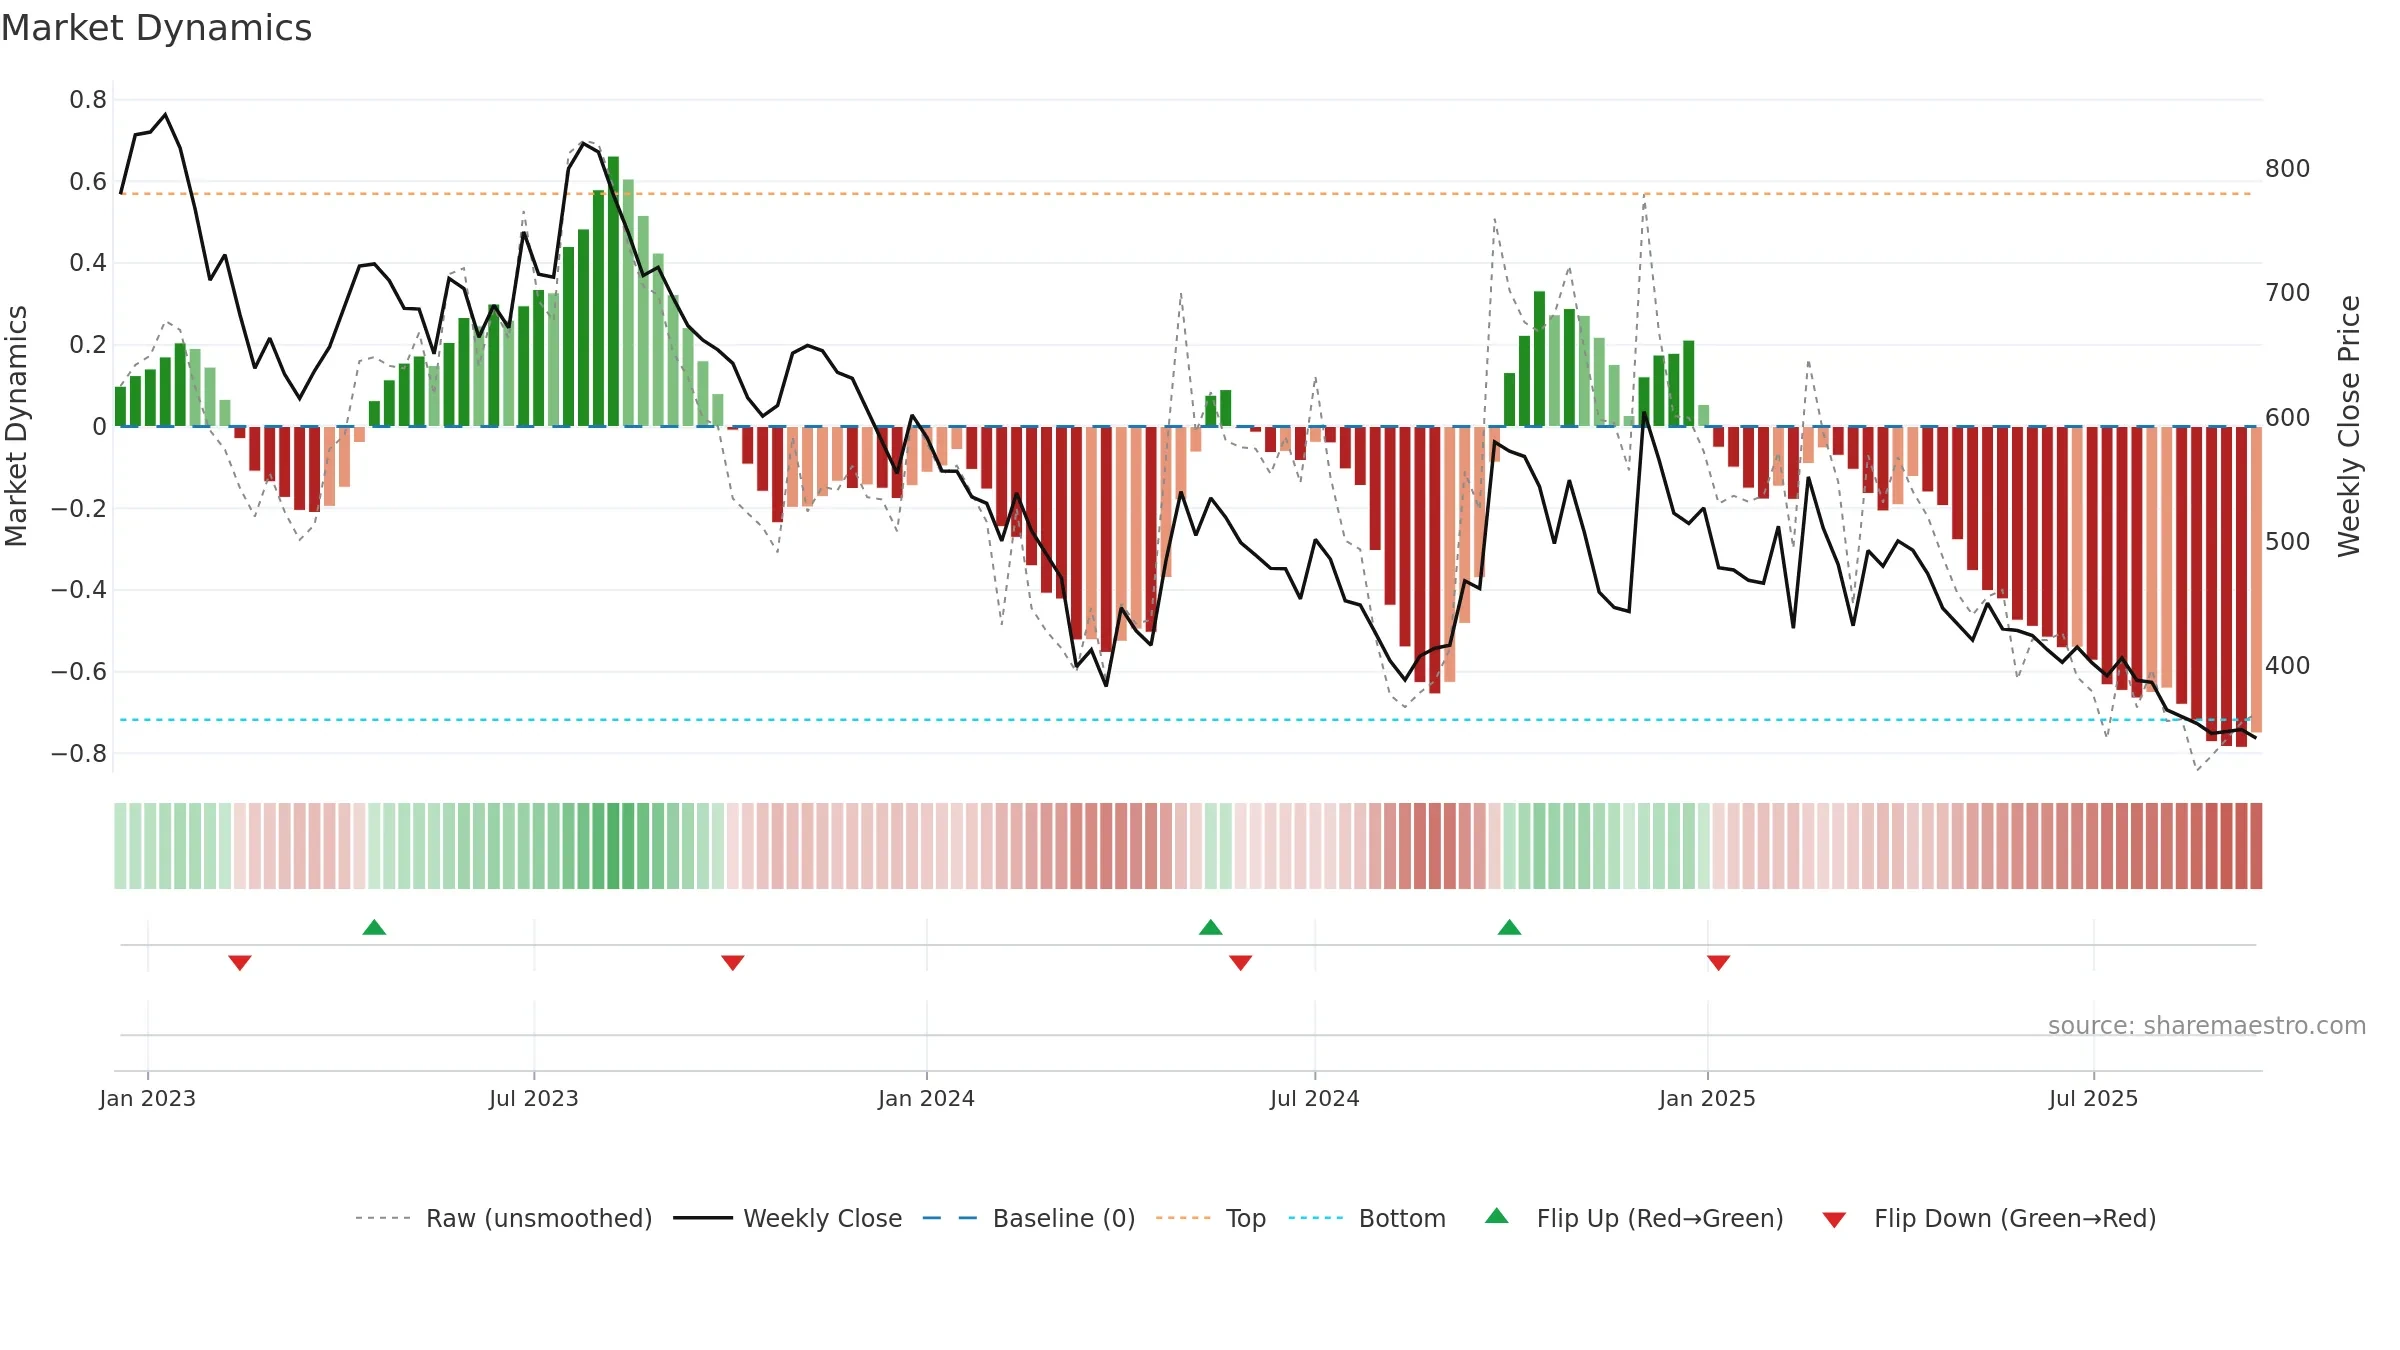This screenshot has width=2400, height=1350.
Task: Click the red Flip Down triangle icon in legend
Action: [x=1834, y=1220]
